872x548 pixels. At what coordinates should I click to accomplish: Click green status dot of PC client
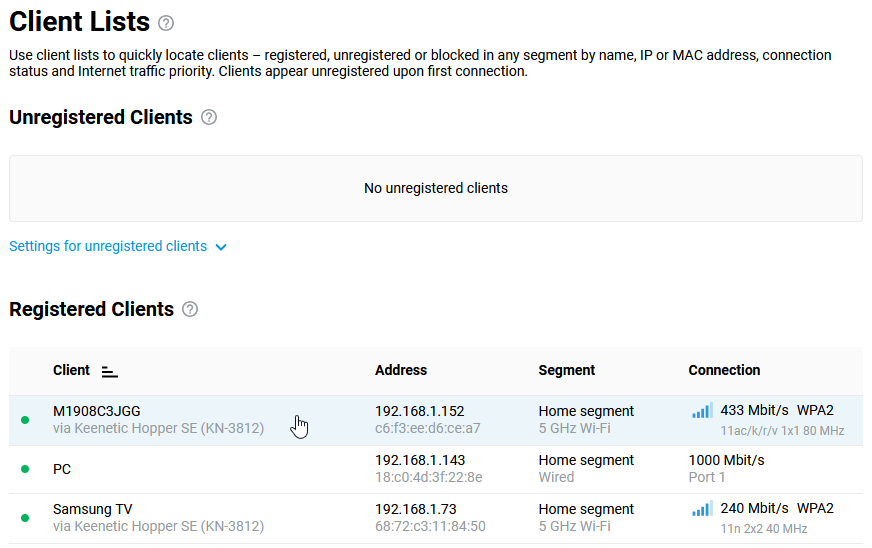click(x=25, y=469)
